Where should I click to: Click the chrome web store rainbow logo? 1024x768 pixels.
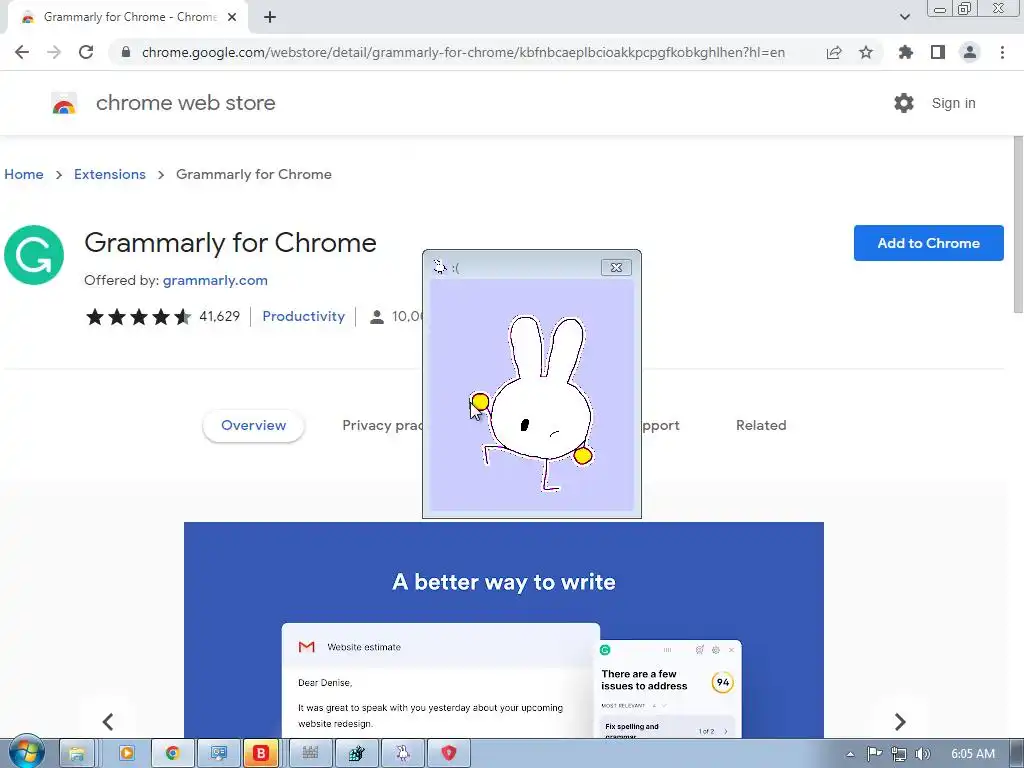tap(64, 103)
